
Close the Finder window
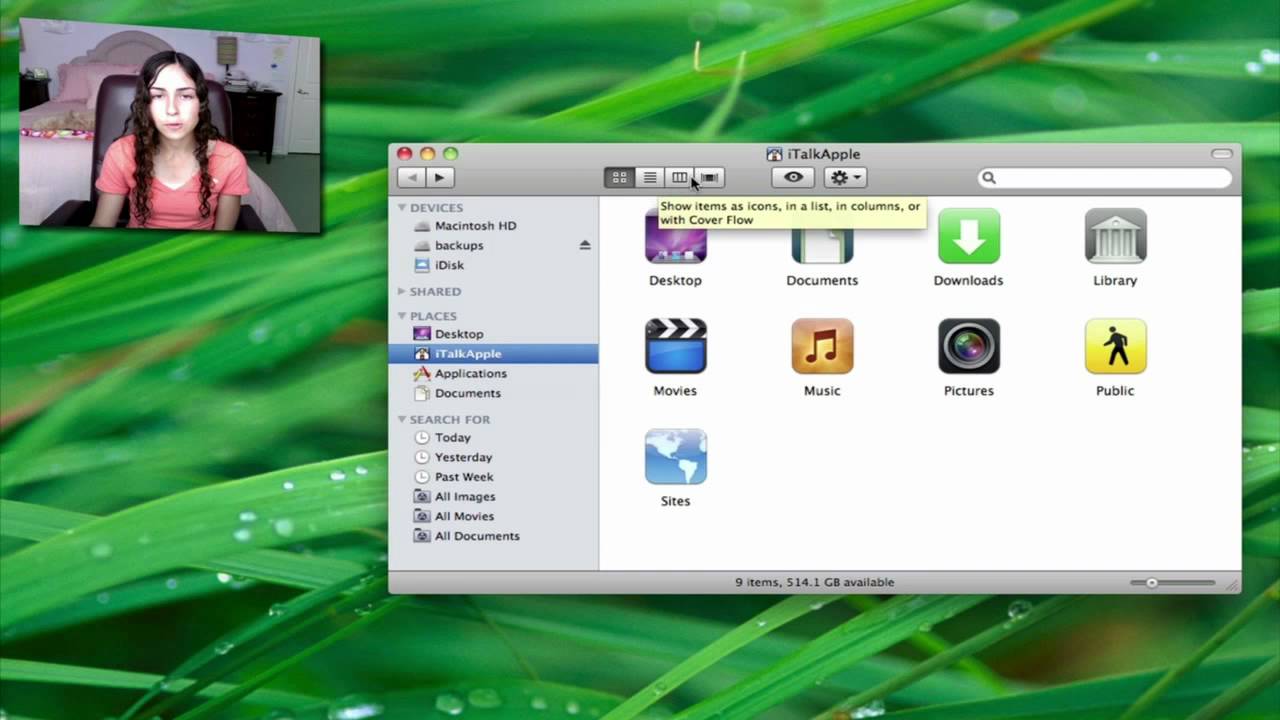pos(404,154)
